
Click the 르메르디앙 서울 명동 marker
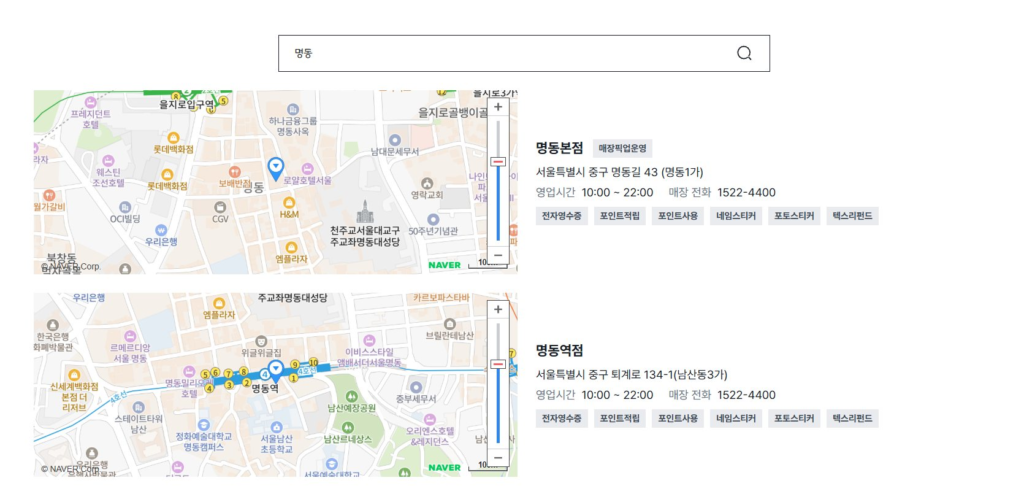[129, 336]
